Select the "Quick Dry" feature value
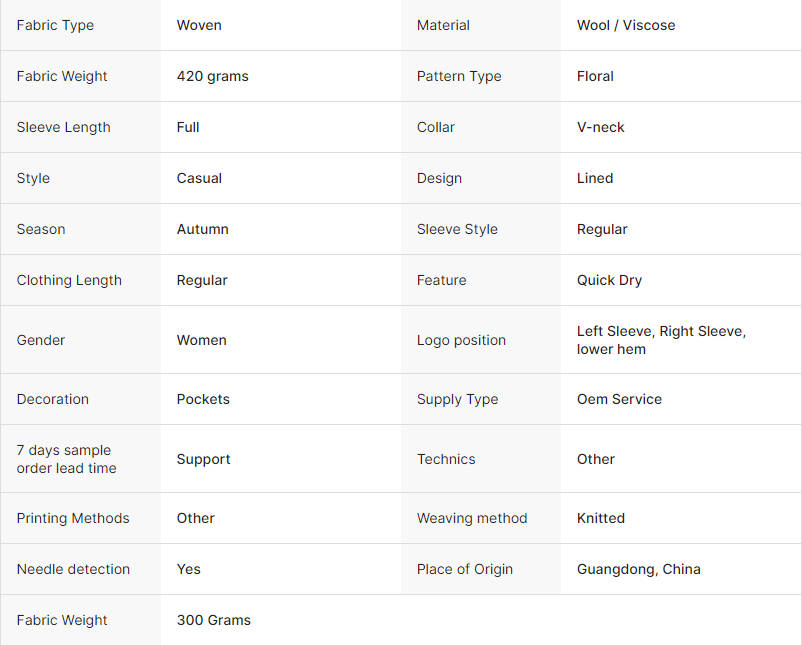This screenshot has width=802, height=645. (609, 280)
